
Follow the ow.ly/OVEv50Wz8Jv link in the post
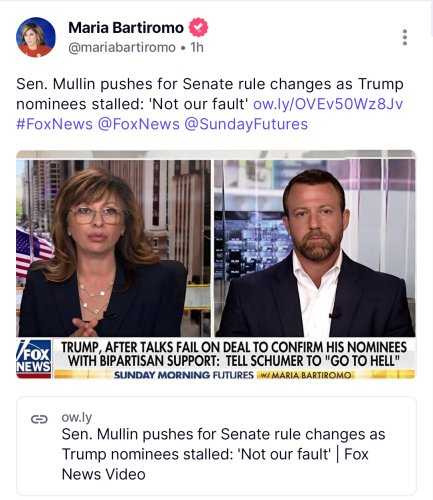[328, 104]
